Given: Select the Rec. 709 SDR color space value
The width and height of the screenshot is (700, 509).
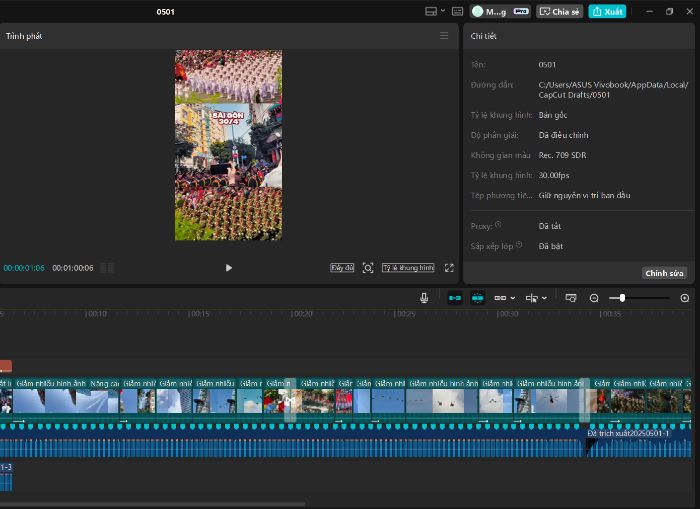Looking at the screenshot, I should click(562, 155).
